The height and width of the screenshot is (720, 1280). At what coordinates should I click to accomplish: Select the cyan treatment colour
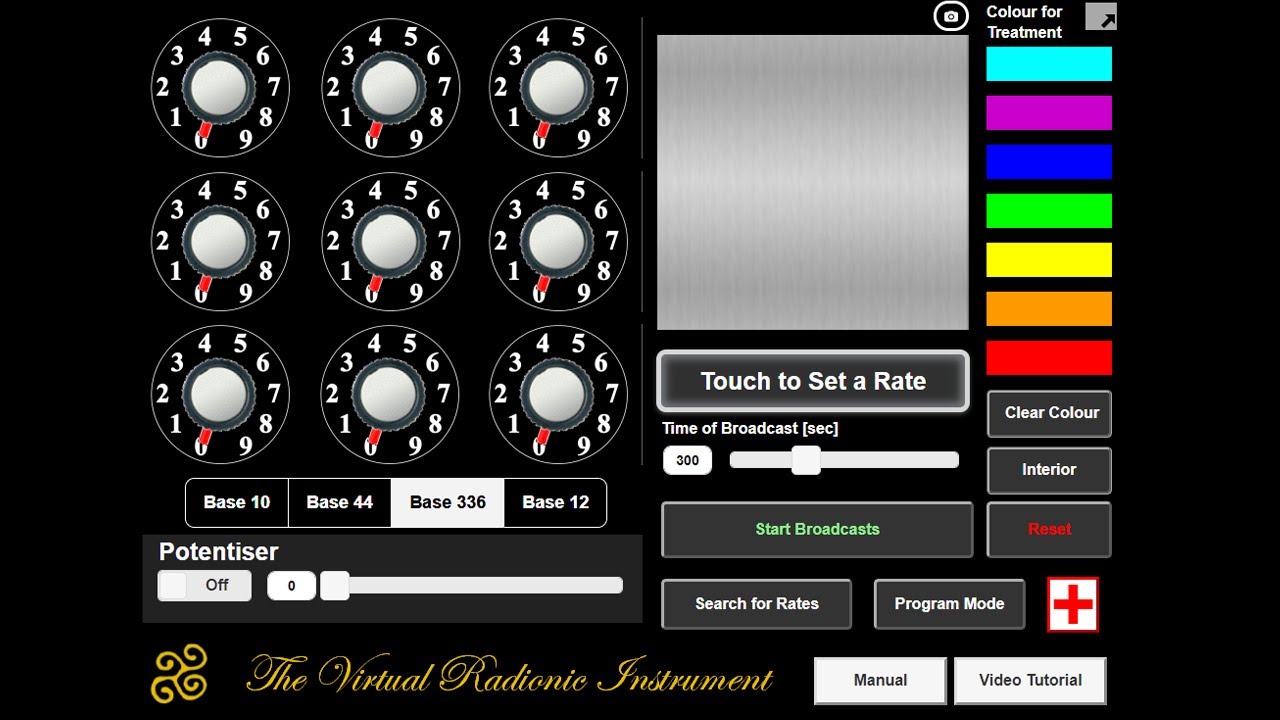[x=1049, y=64]
